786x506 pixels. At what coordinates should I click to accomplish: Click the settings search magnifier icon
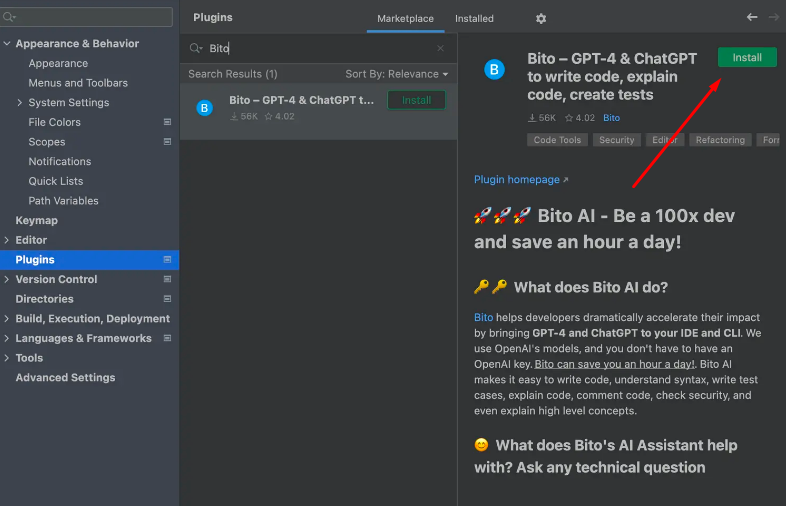coord(9,17)
